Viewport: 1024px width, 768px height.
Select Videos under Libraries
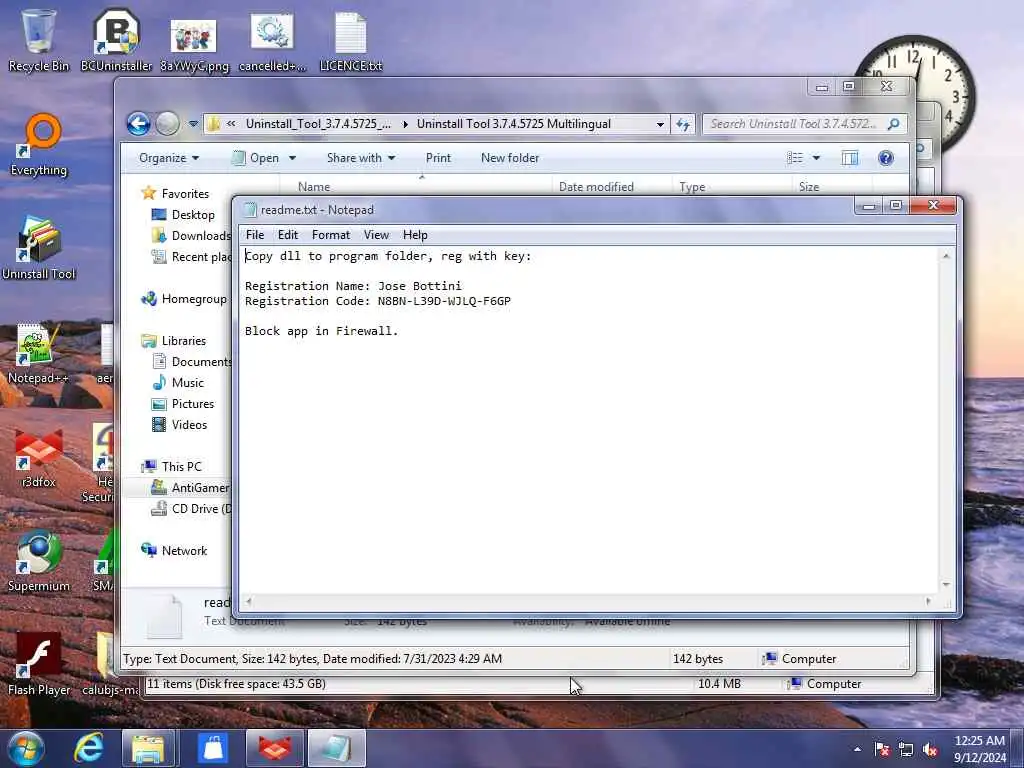pos(180,424)
